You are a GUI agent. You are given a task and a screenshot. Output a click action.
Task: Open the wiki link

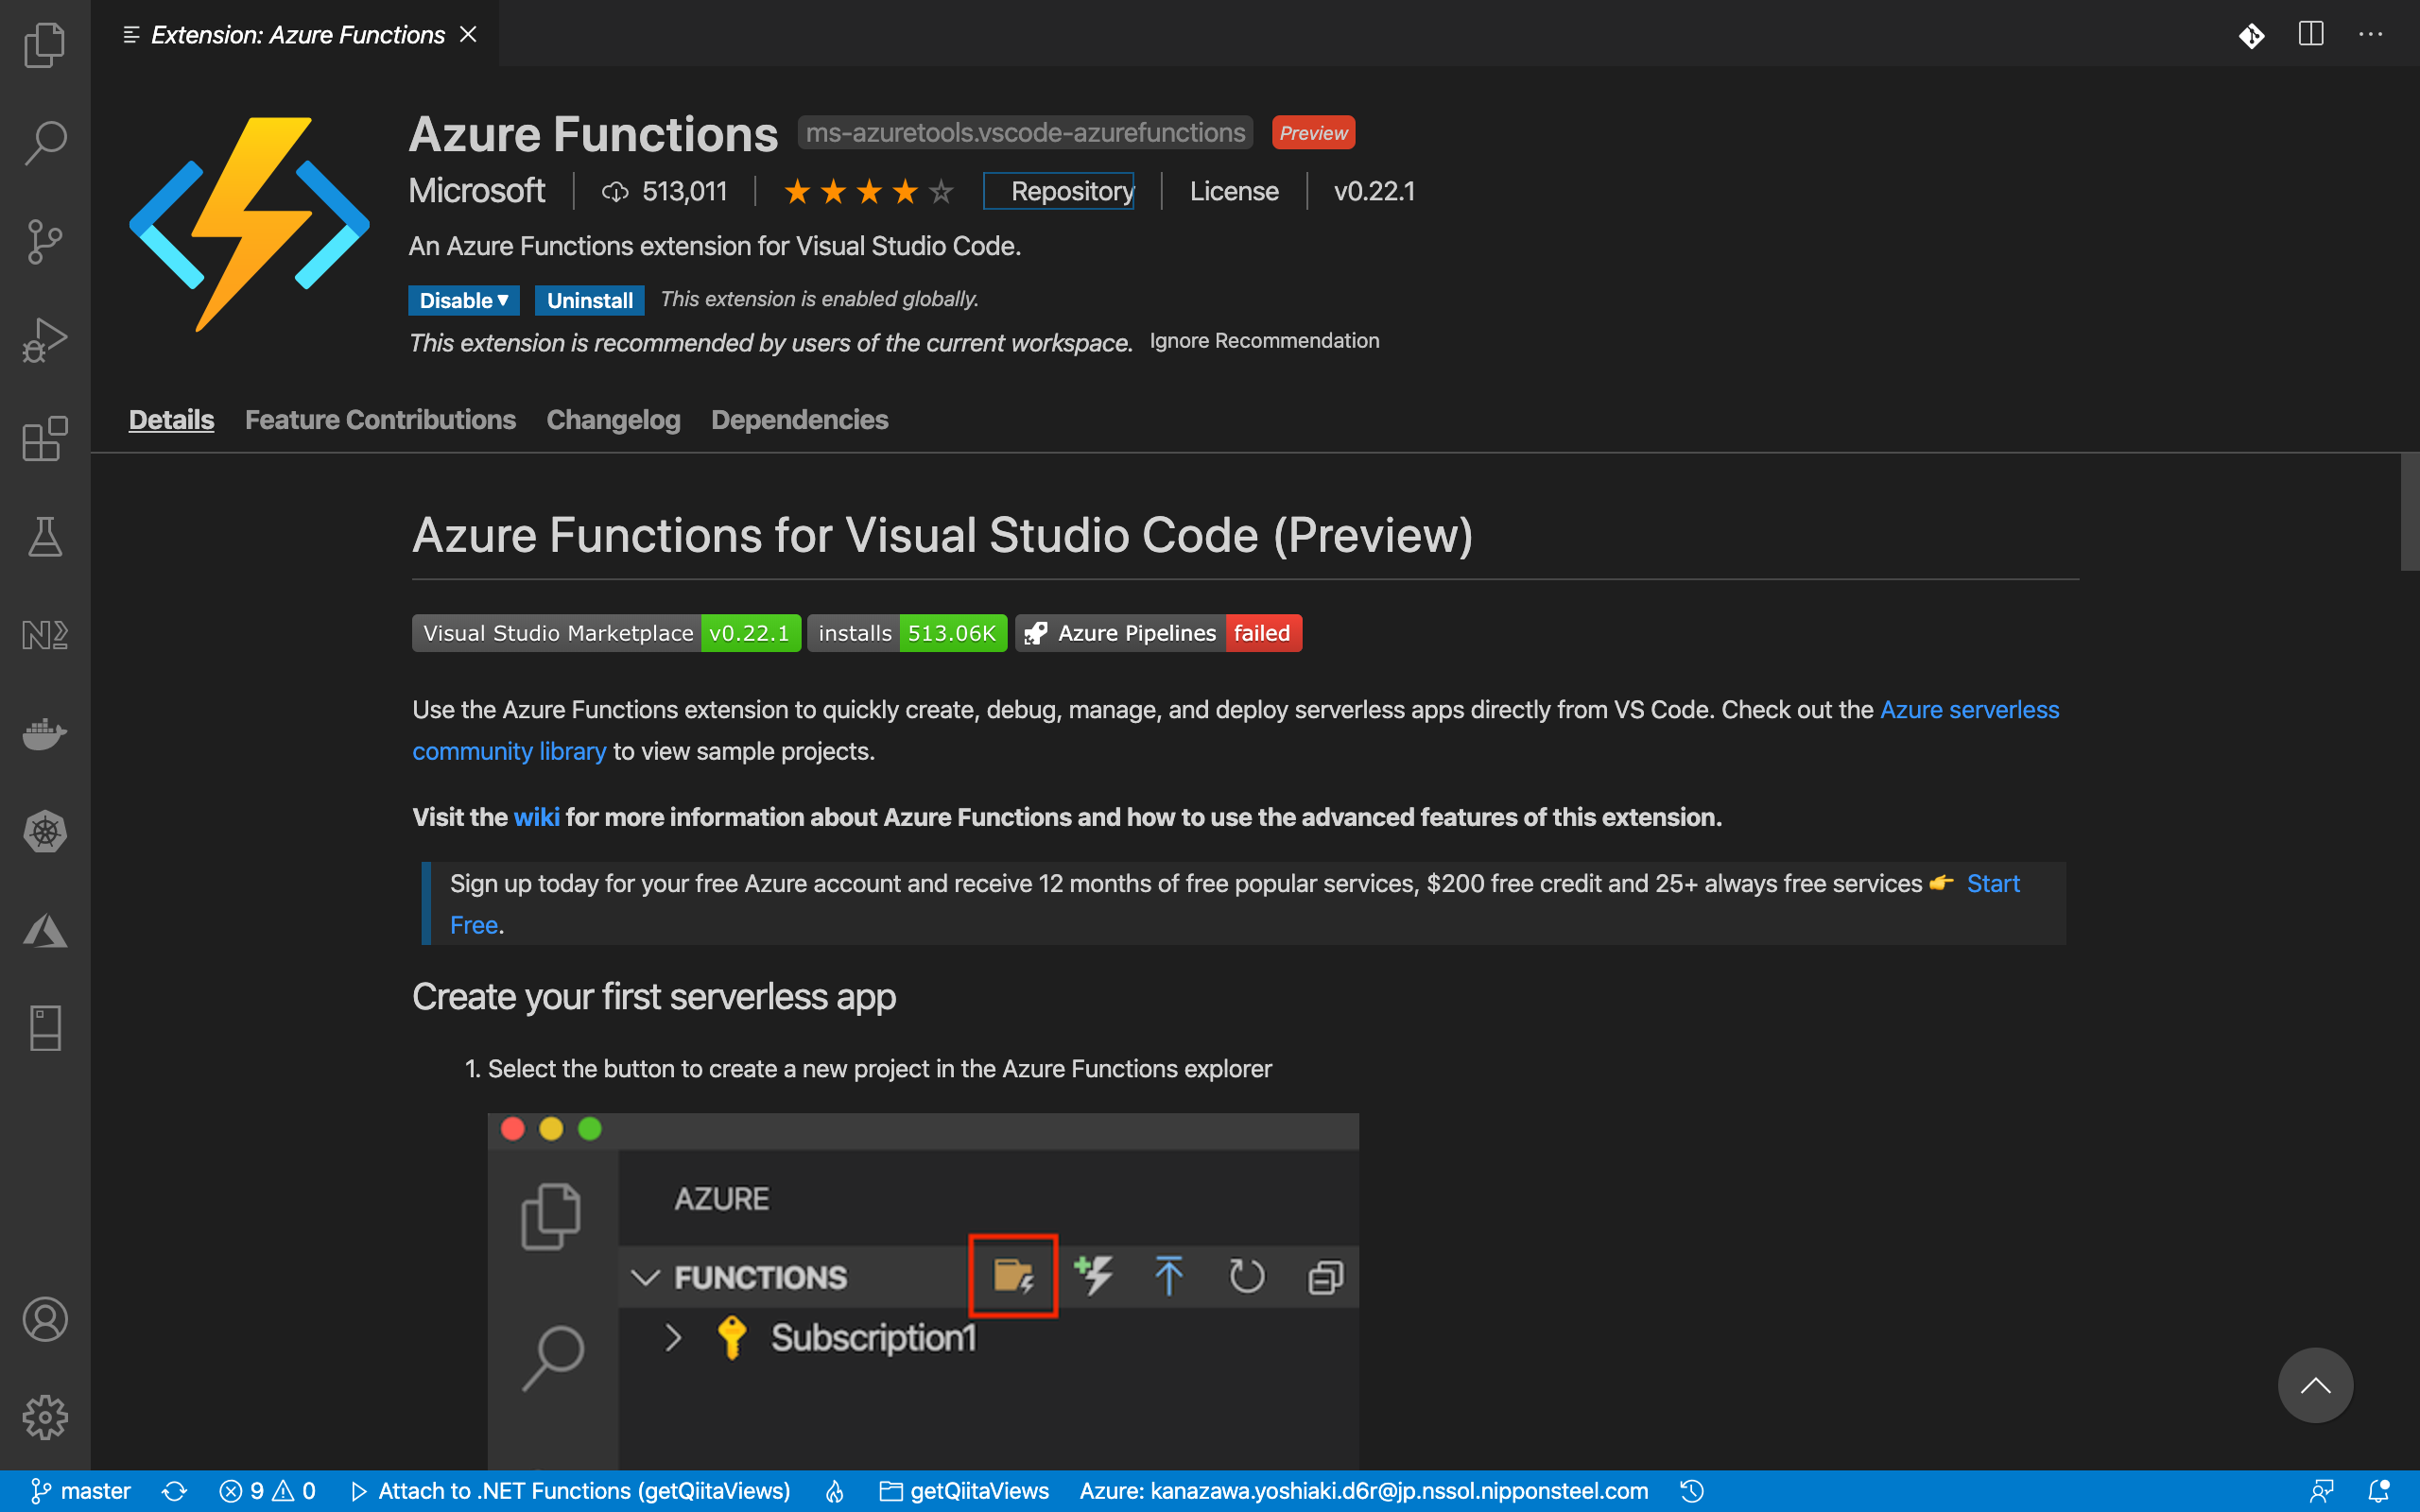536,818
